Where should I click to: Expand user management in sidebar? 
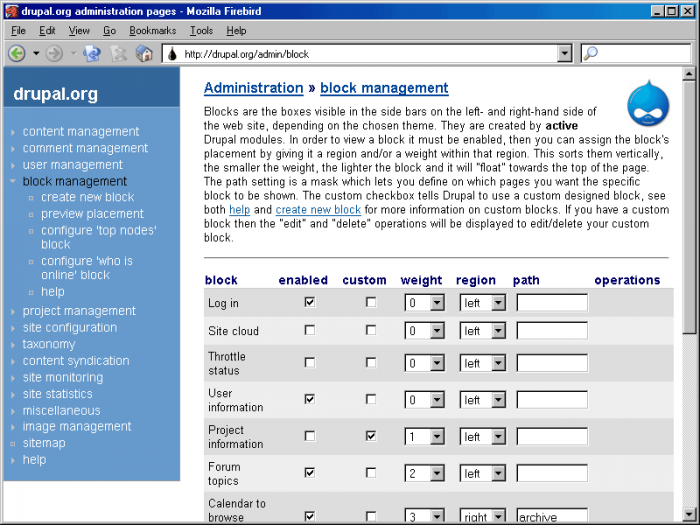click(x=73, y=165)
